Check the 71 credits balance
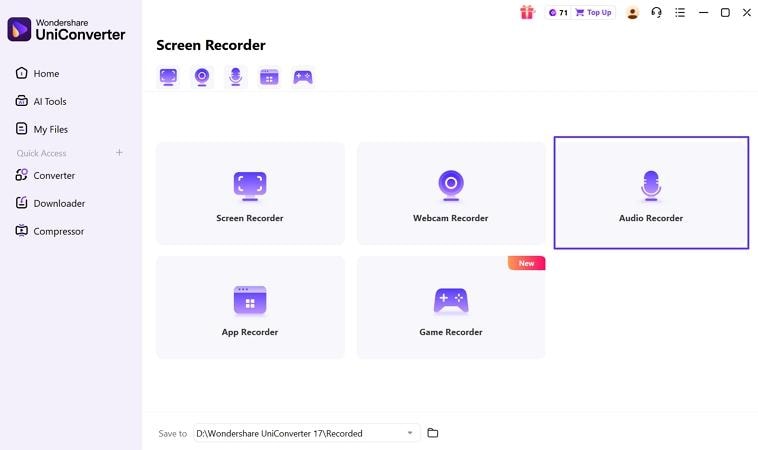758x450 pixels. point(558,13)
